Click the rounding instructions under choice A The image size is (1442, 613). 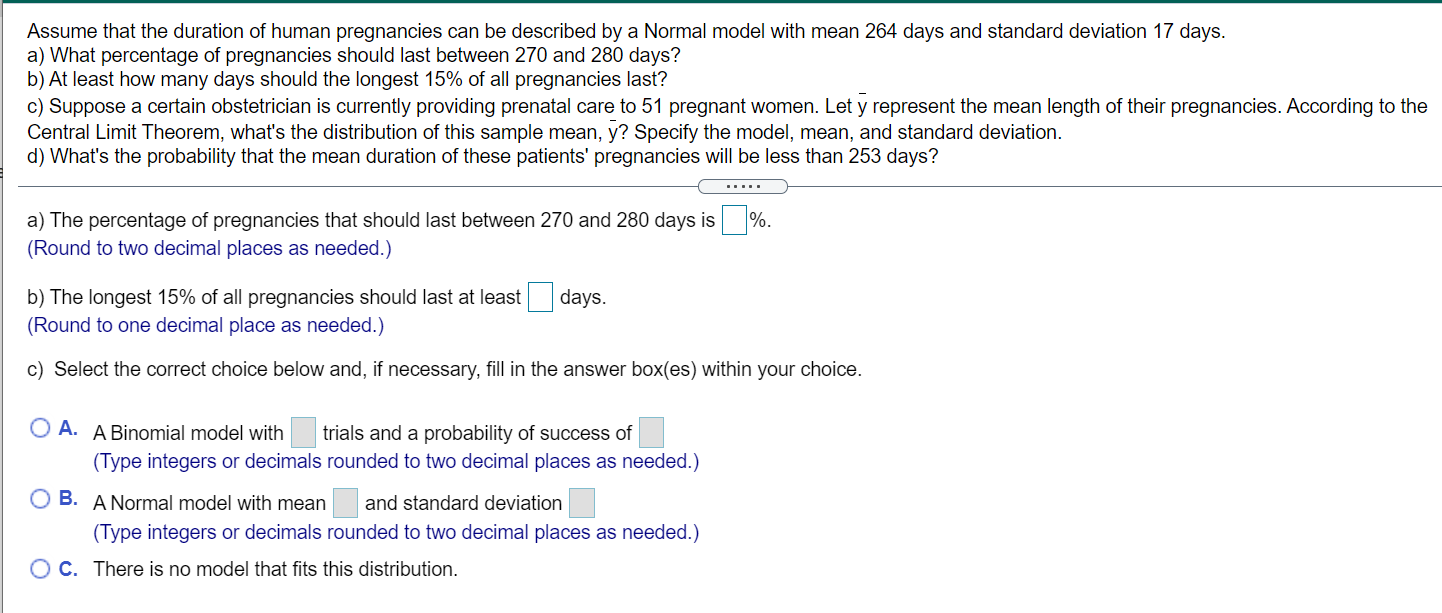396,461
